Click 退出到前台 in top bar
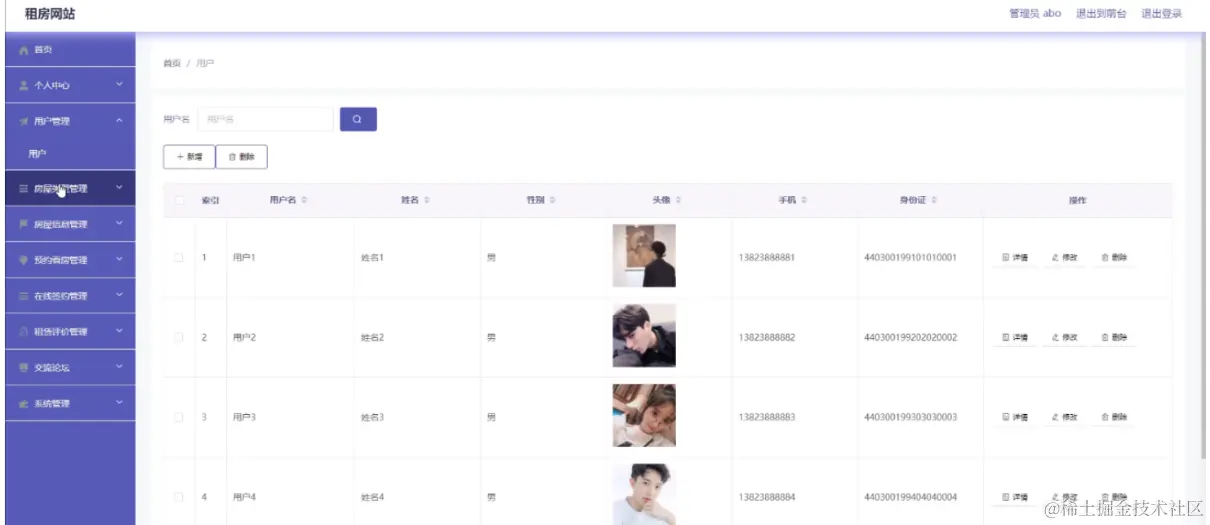The image size is (1210, 525). (x=1100, y=14)
